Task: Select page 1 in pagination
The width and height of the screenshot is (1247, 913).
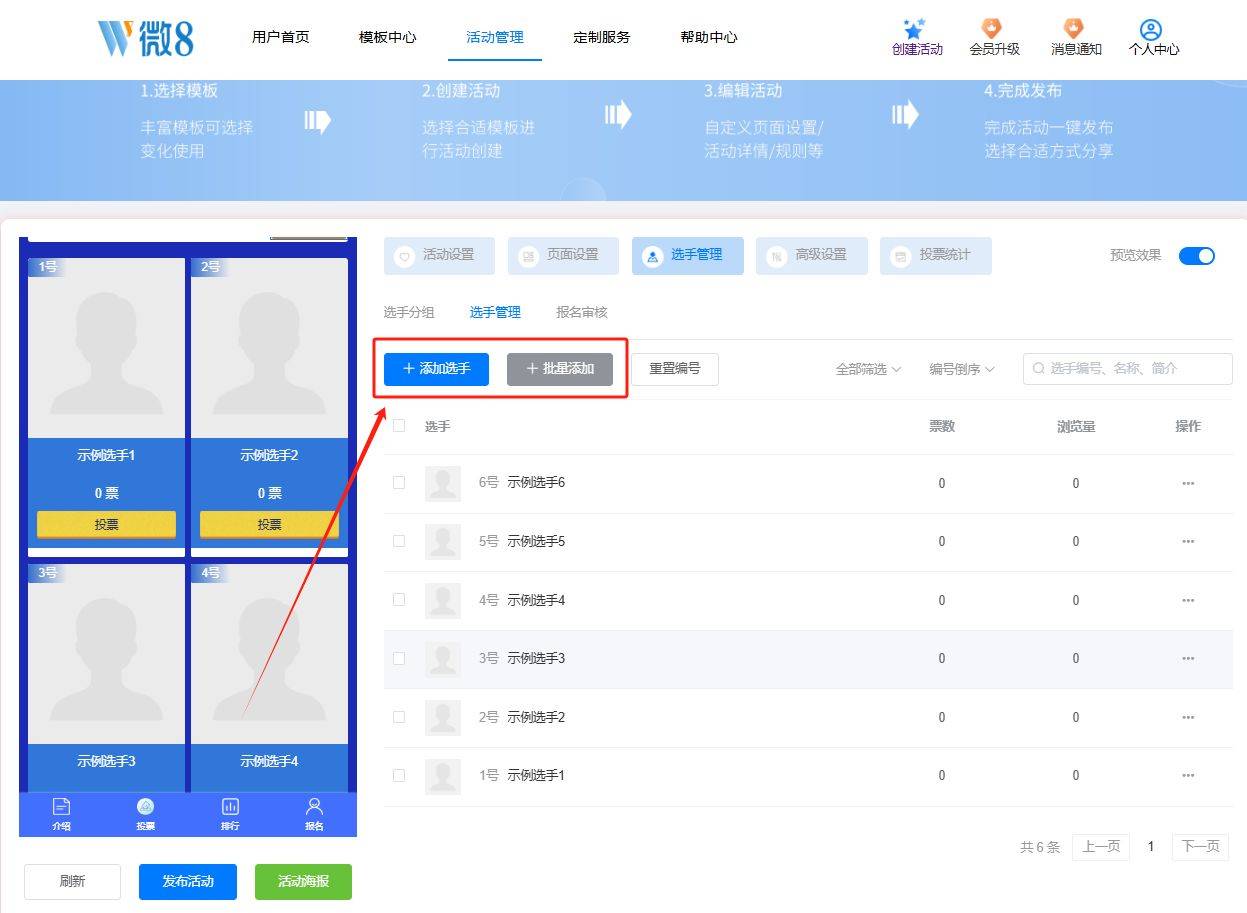Action: pos(1151,847)
